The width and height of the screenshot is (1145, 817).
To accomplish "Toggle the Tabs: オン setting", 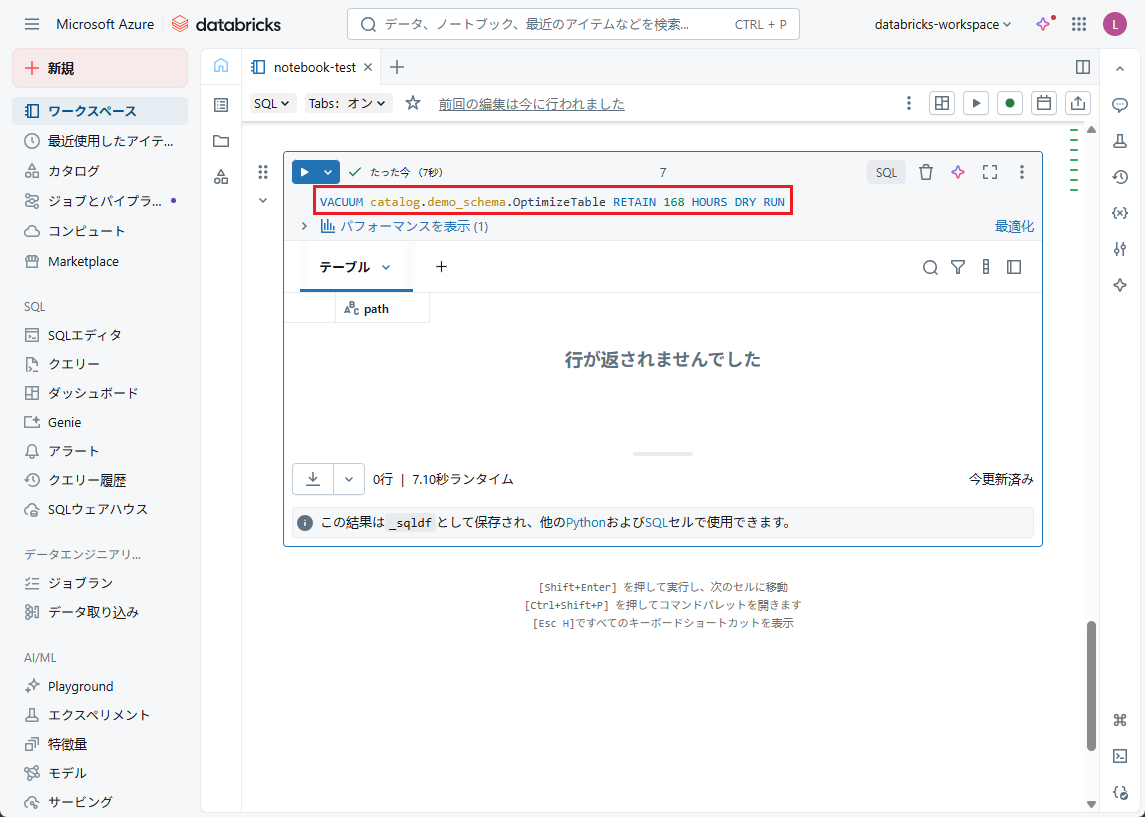I will (x=348, y=103).
